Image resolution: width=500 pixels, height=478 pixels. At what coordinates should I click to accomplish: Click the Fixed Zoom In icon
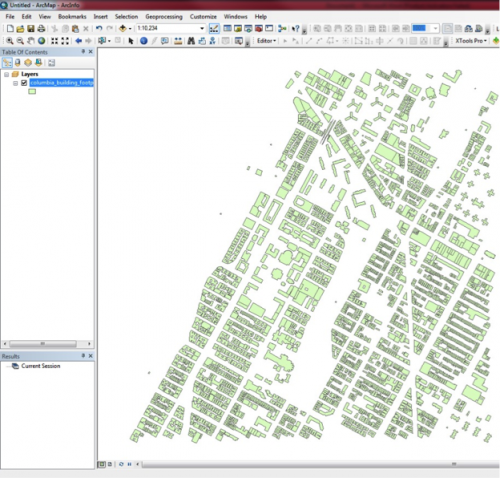54,41
